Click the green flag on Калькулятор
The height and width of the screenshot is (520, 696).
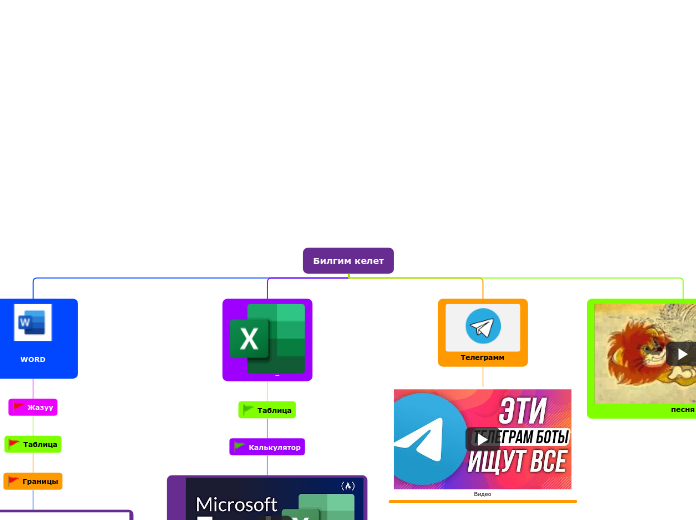click(x=240, y=446)
